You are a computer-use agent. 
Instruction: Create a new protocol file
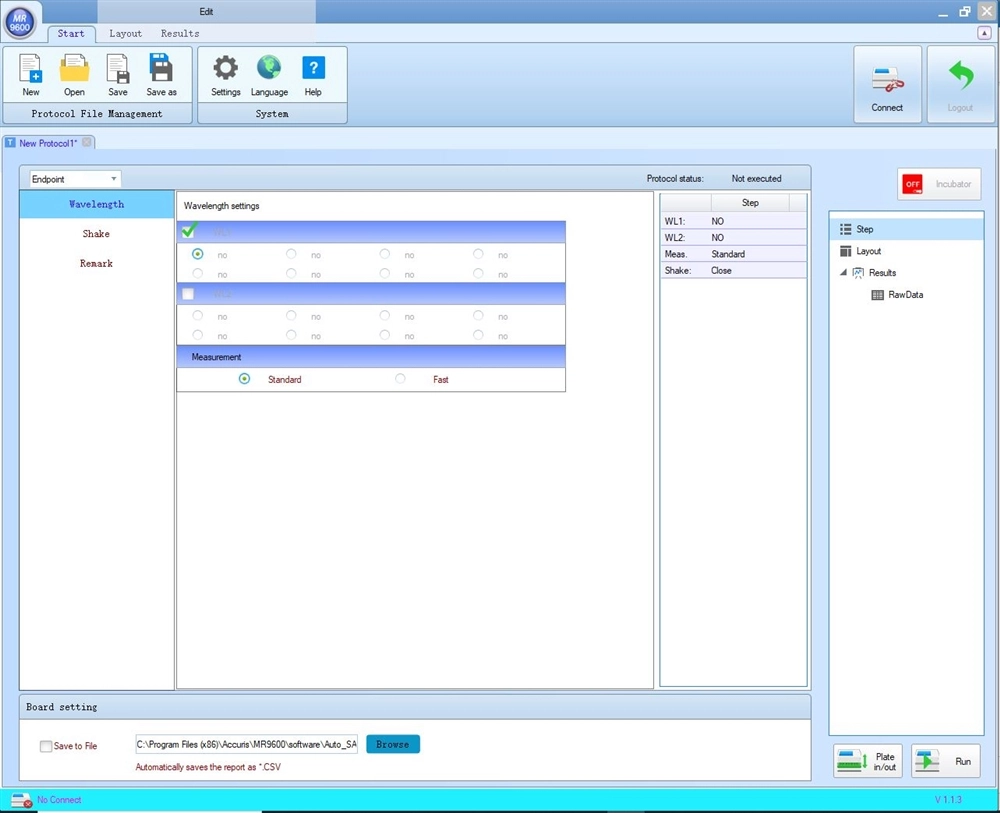(30, 74)
